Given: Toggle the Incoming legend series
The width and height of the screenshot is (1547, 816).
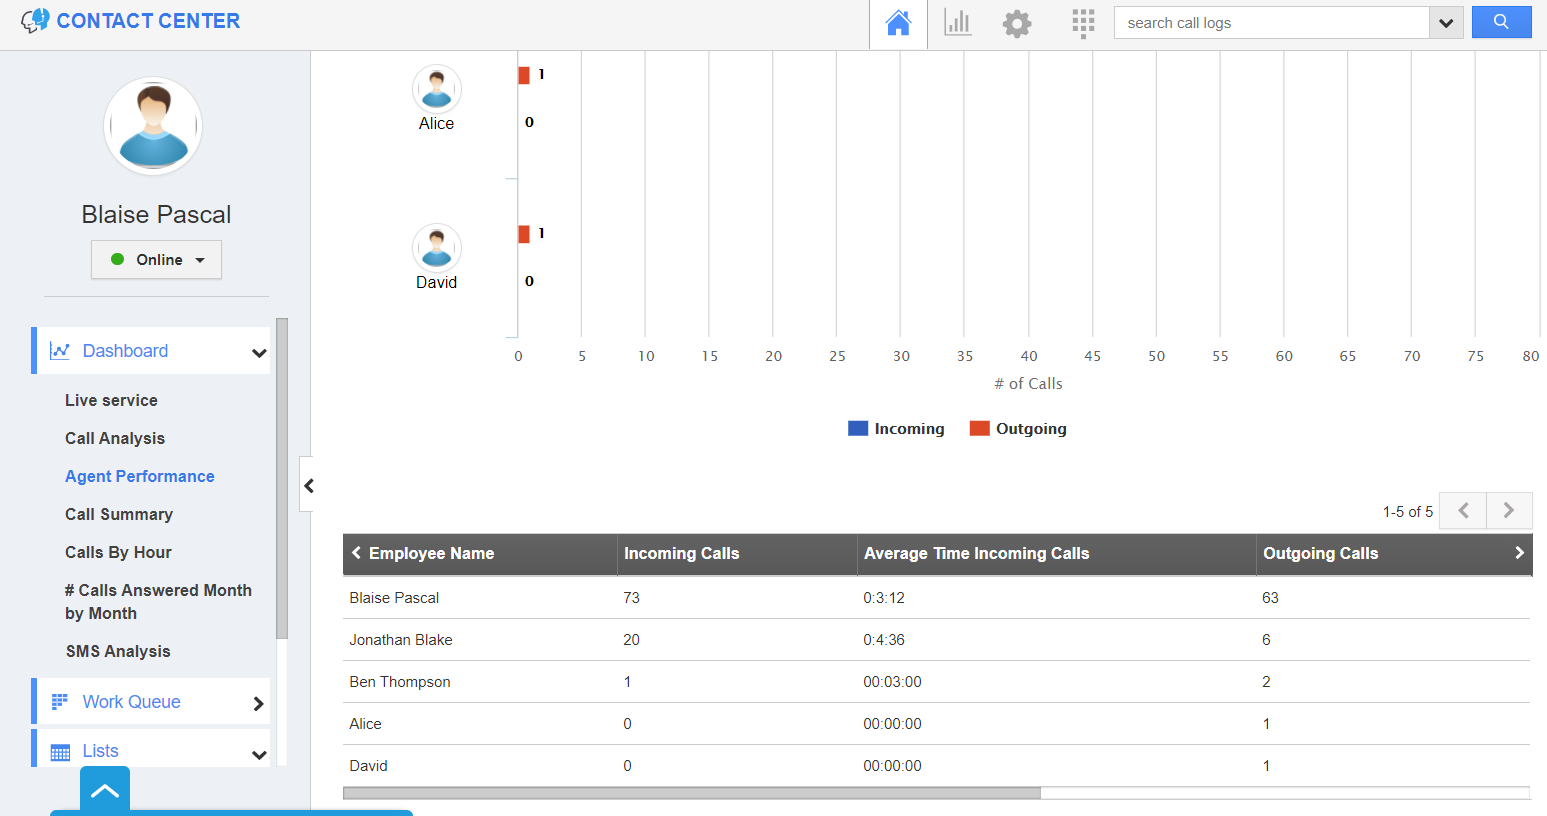Looking at the screenshot, I should pos(897,429).
